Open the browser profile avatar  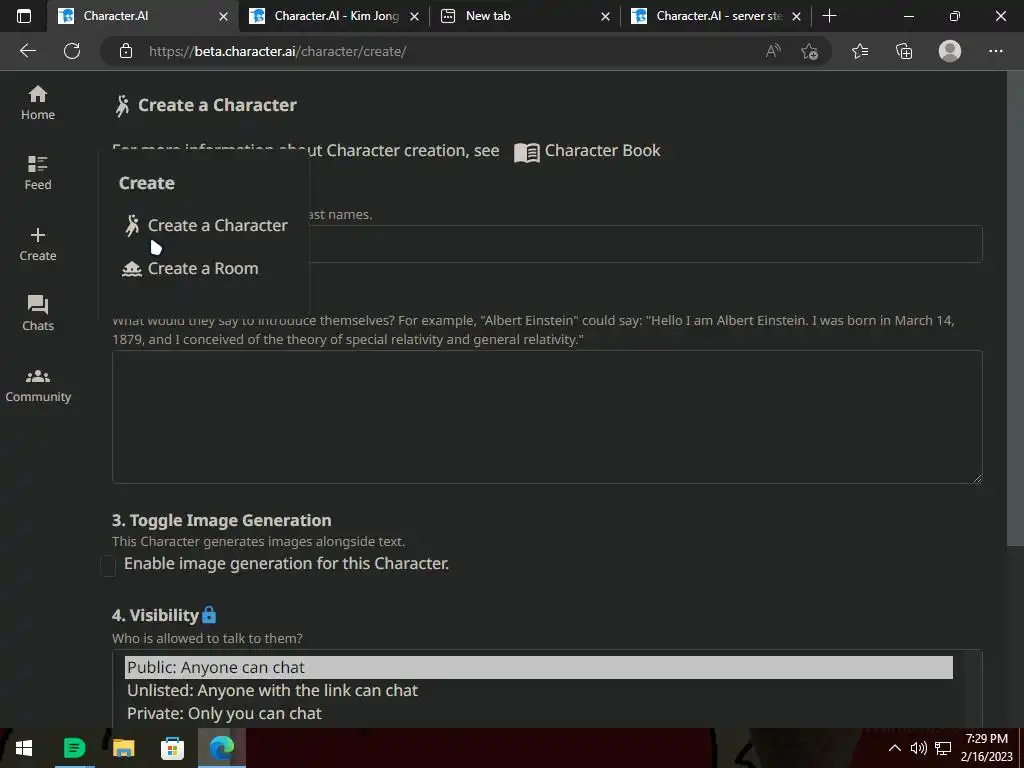(x=950, y=51)
